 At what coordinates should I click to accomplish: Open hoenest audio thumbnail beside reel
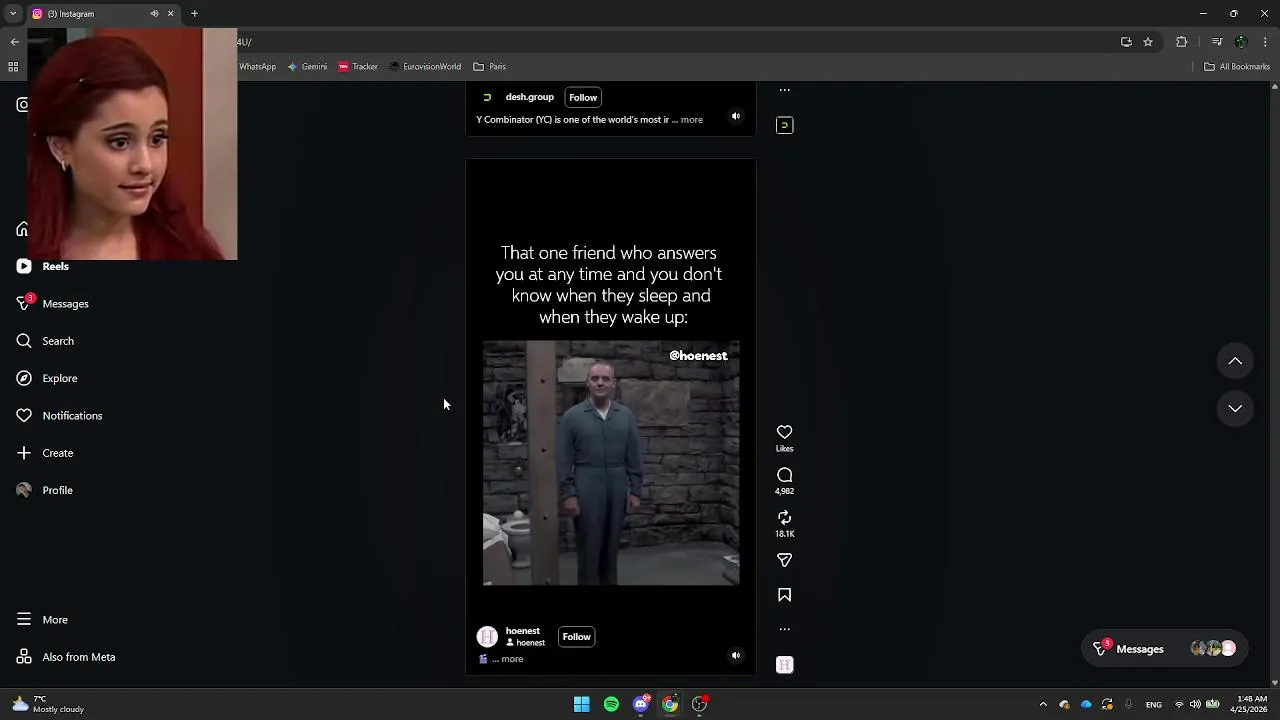tap(784, 665)
